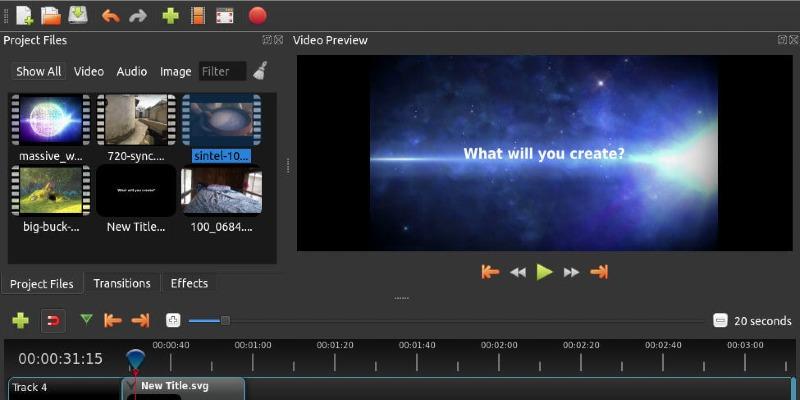Add a new track to the timeline
The width and height of the screenshot is (800, 400).
(x=20, y=321)
